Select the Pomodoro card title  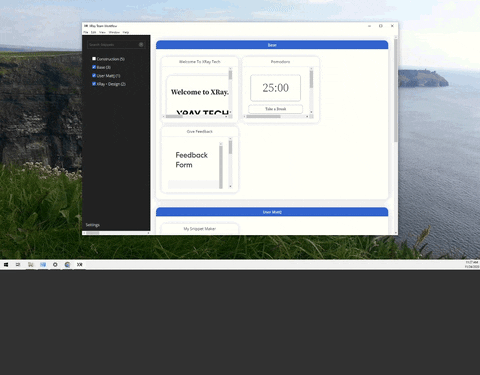point(280,62)
